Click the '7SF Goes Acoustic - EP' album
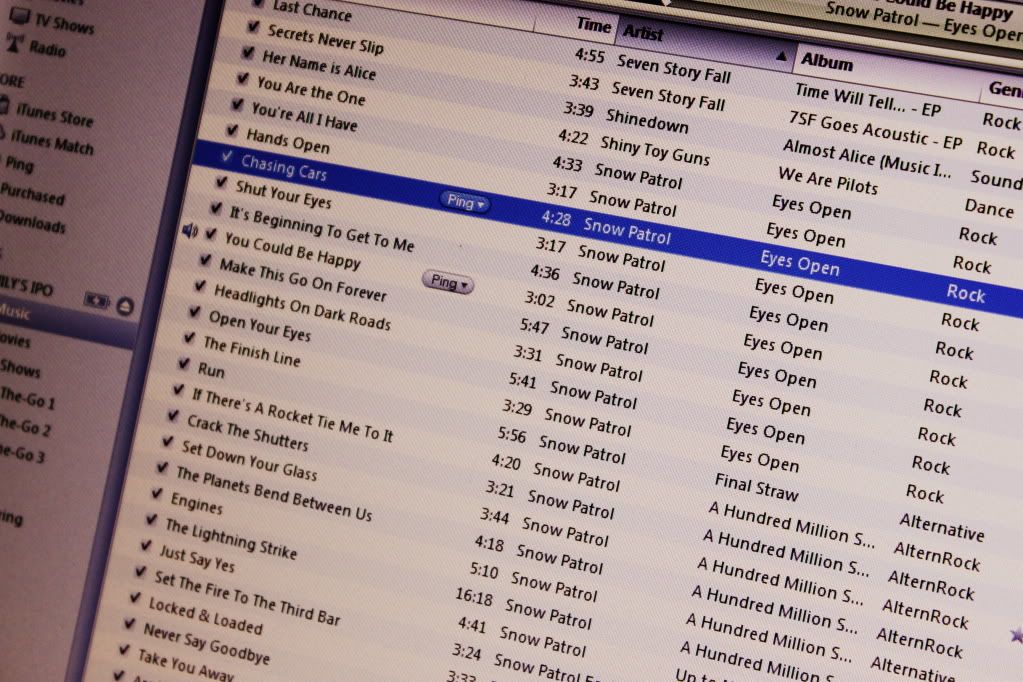 876,130
